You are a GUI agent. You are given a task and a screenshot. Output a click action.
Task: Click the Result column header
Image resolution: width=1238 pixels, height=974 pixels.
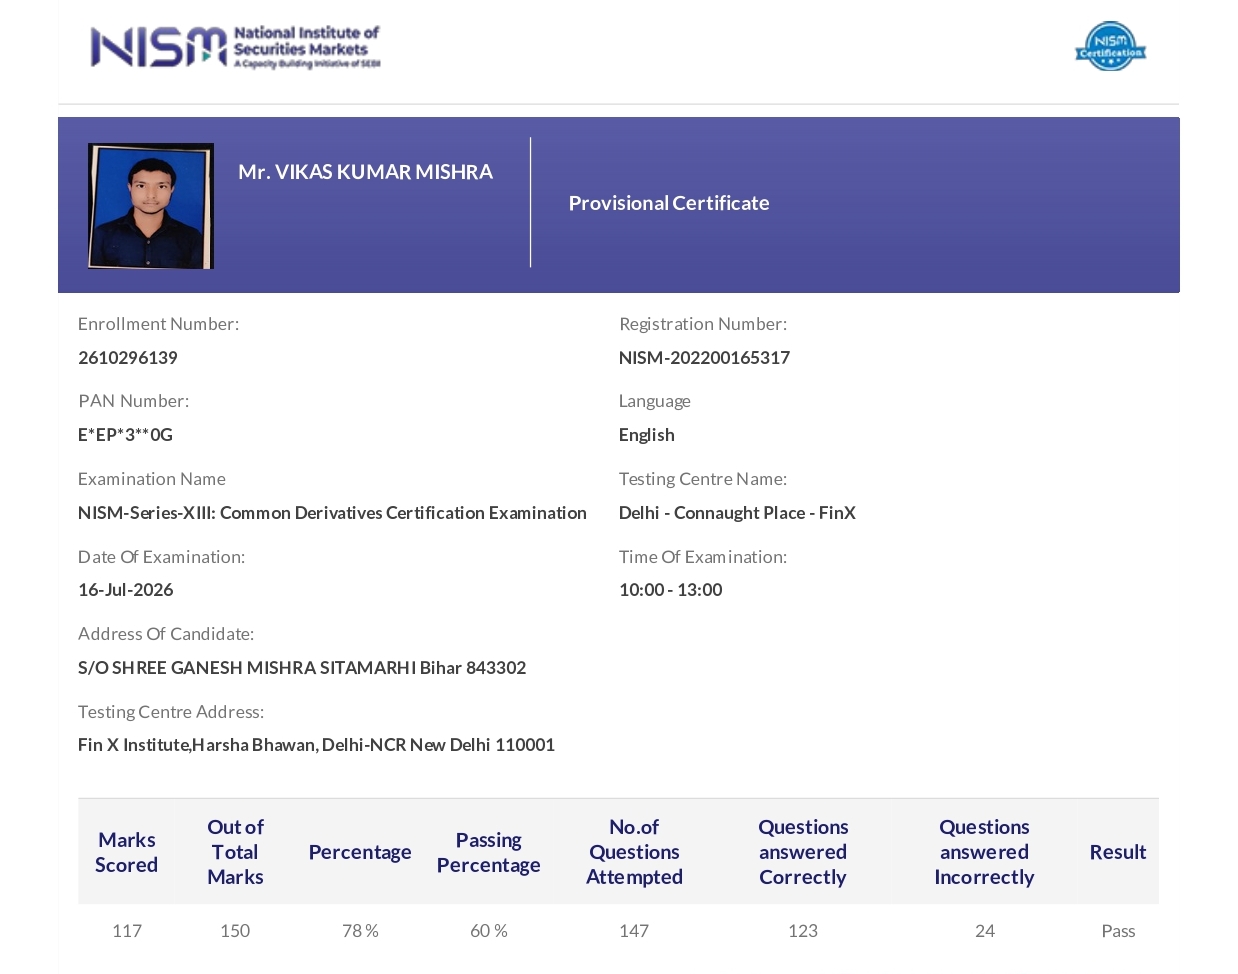click(x=1118, y=852)
